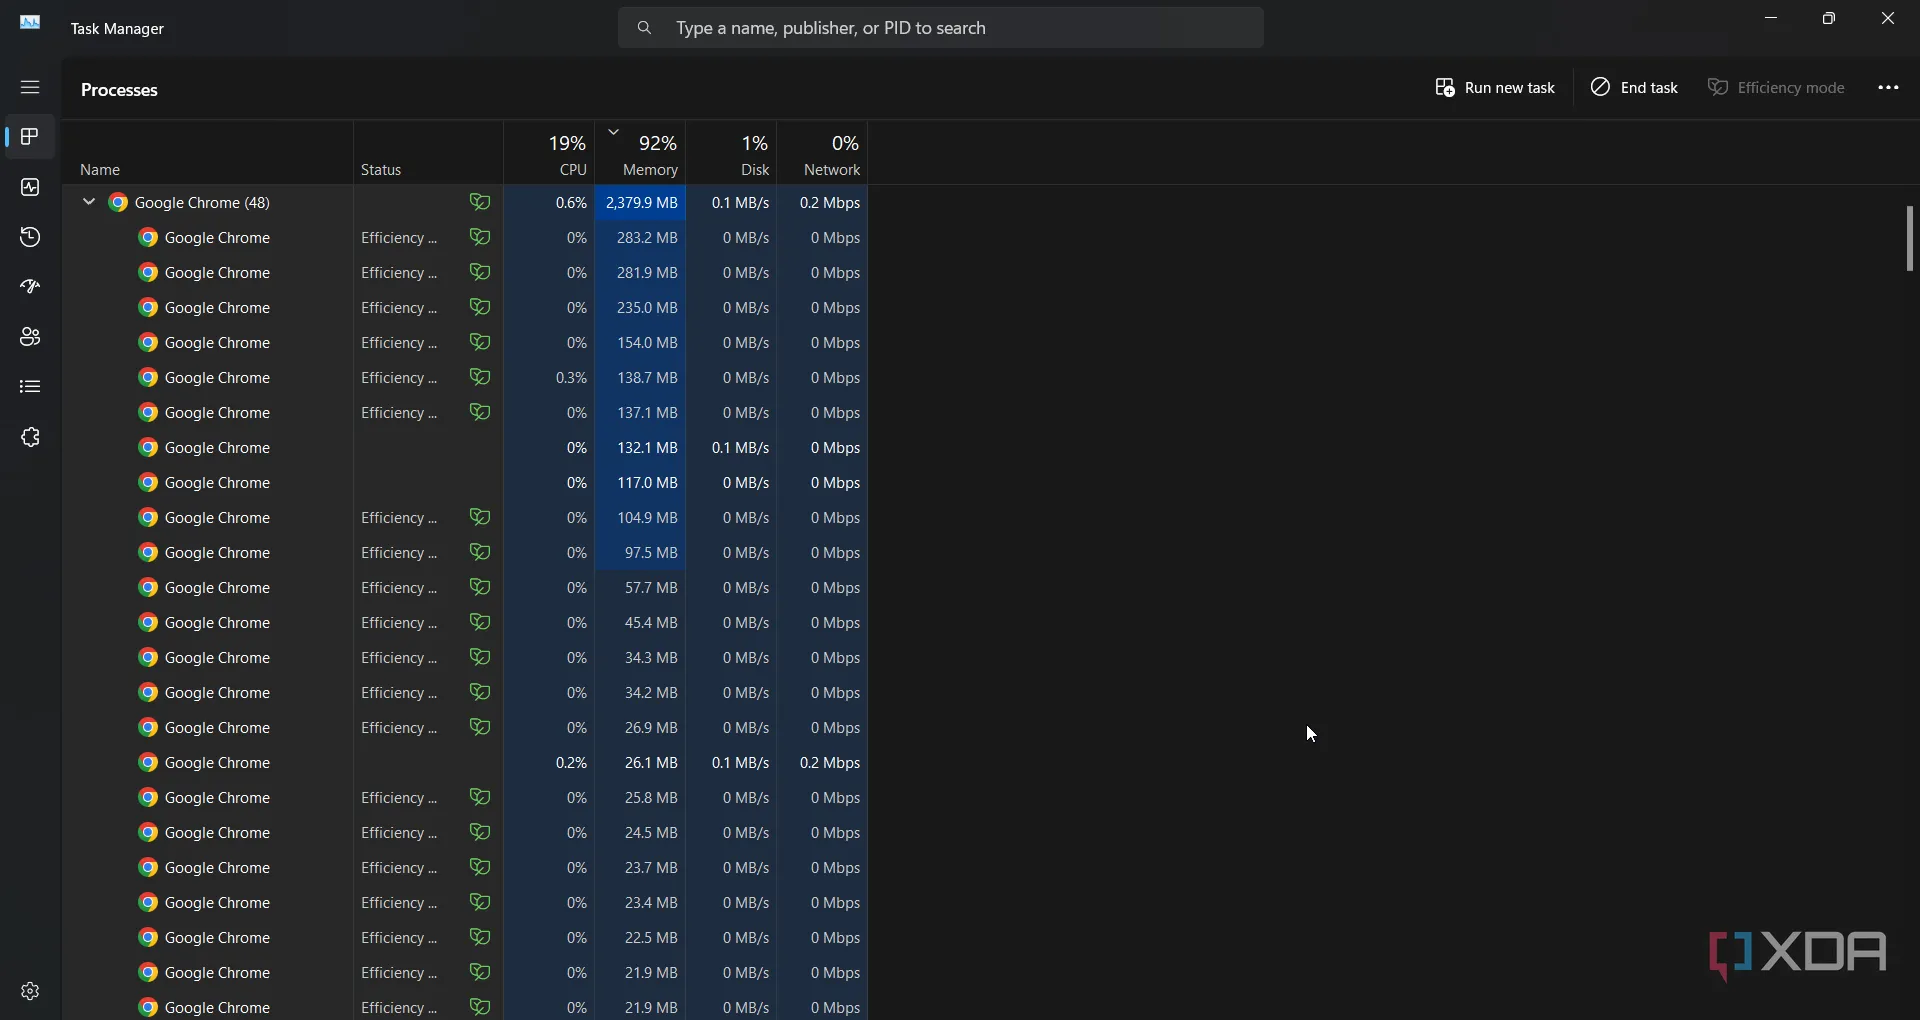Sort processes by CPU column
The width and height of the screenshot is (1920, 1020).
(x=549, y=153)
